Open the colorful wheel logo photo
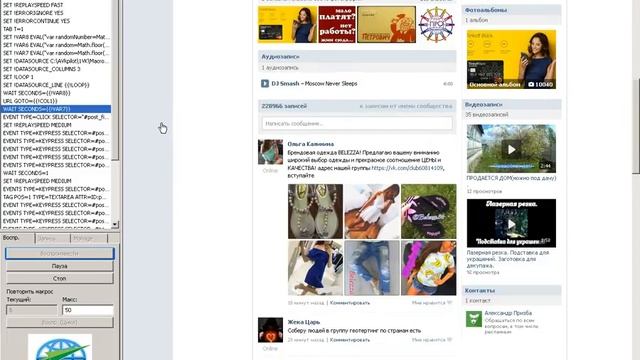 (x=436, y=24)
